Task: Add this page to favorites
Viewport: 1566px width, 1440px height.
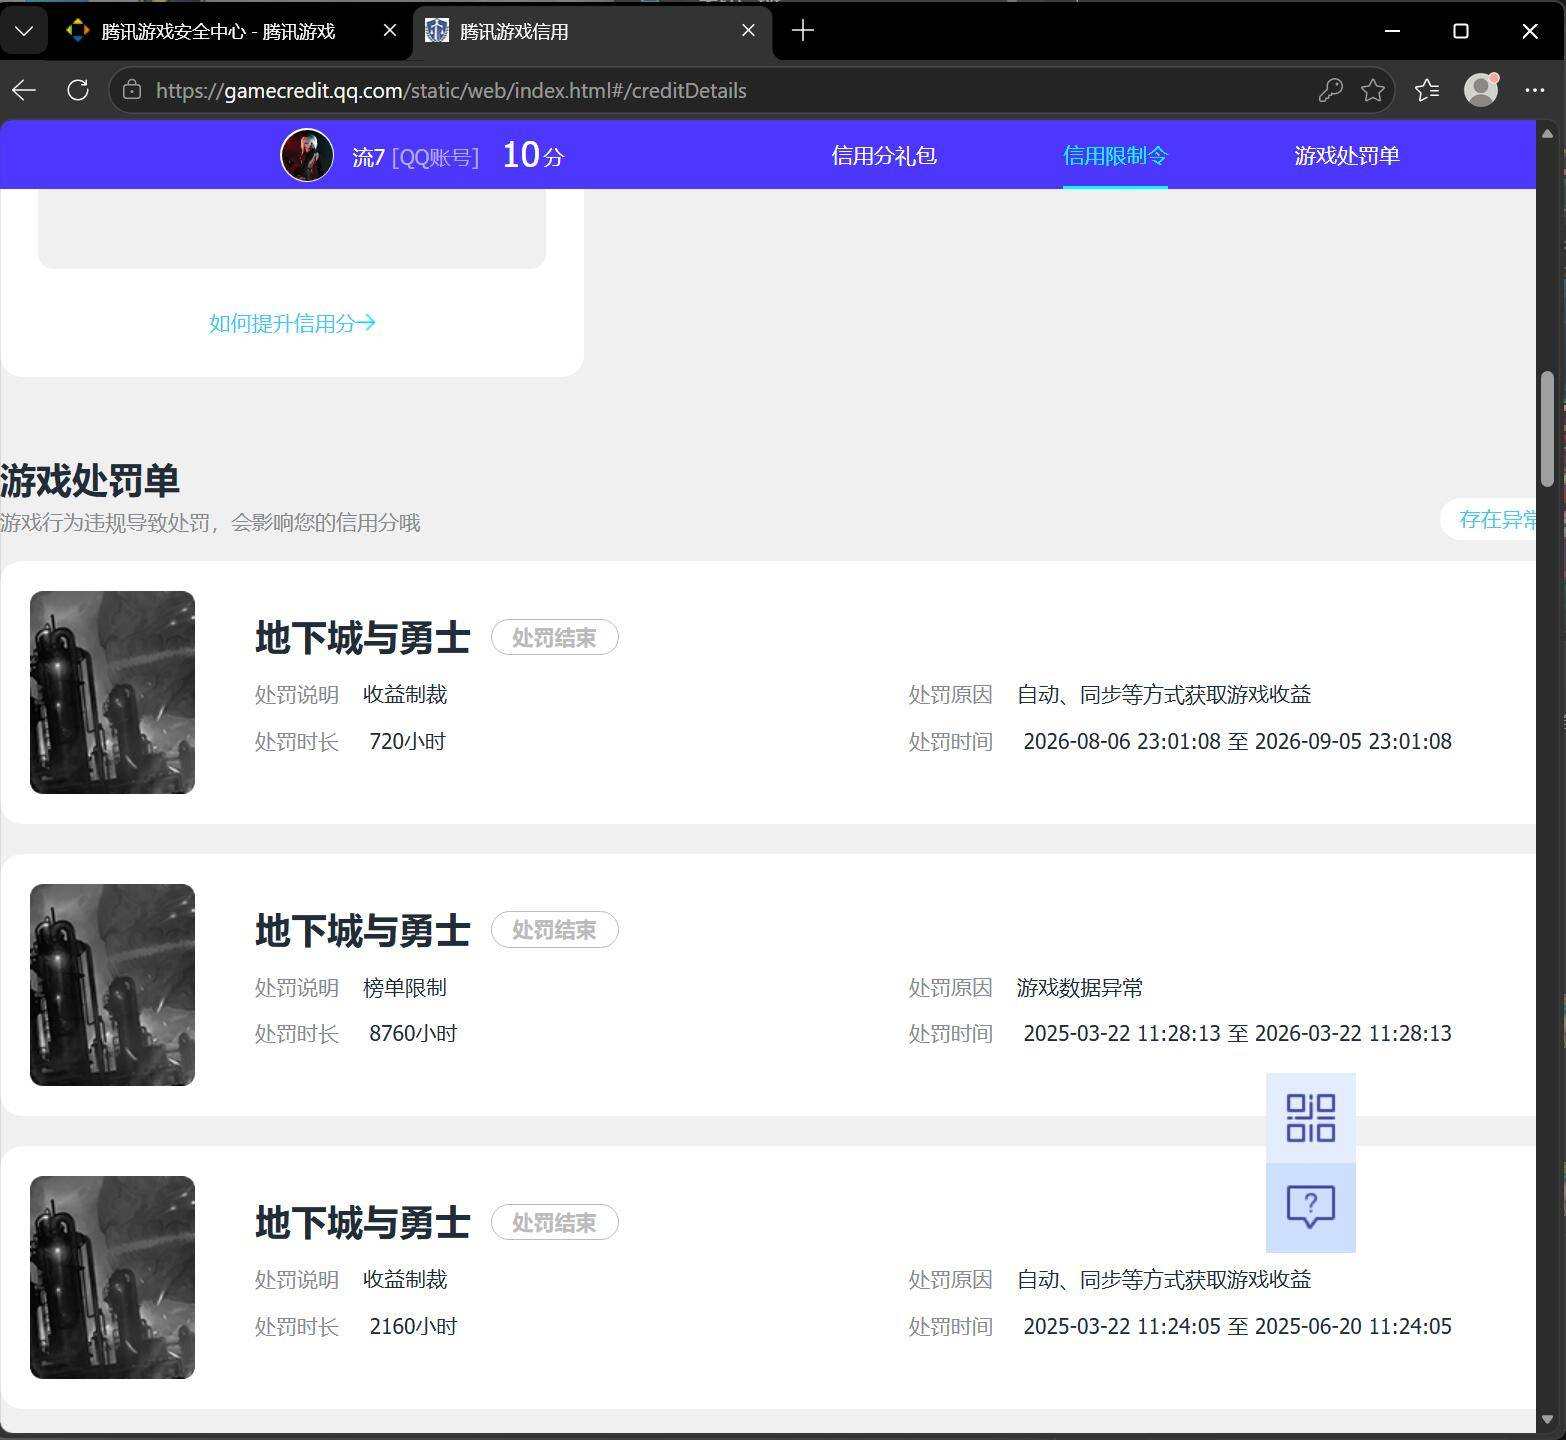Action: (1373, 90)
